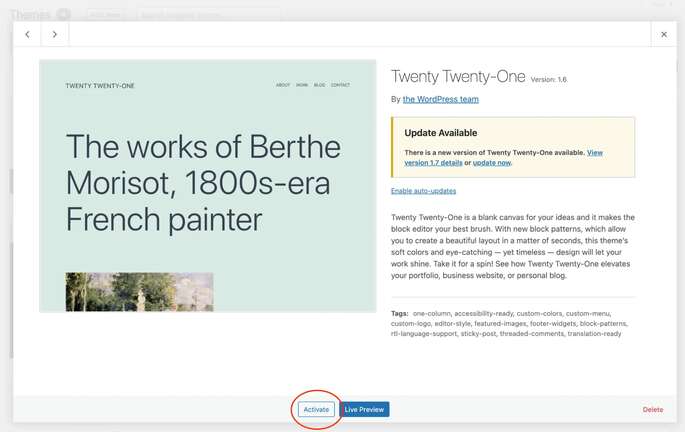Click the Tags label text
Screen dimensions: 685x432
click(399, 313)
